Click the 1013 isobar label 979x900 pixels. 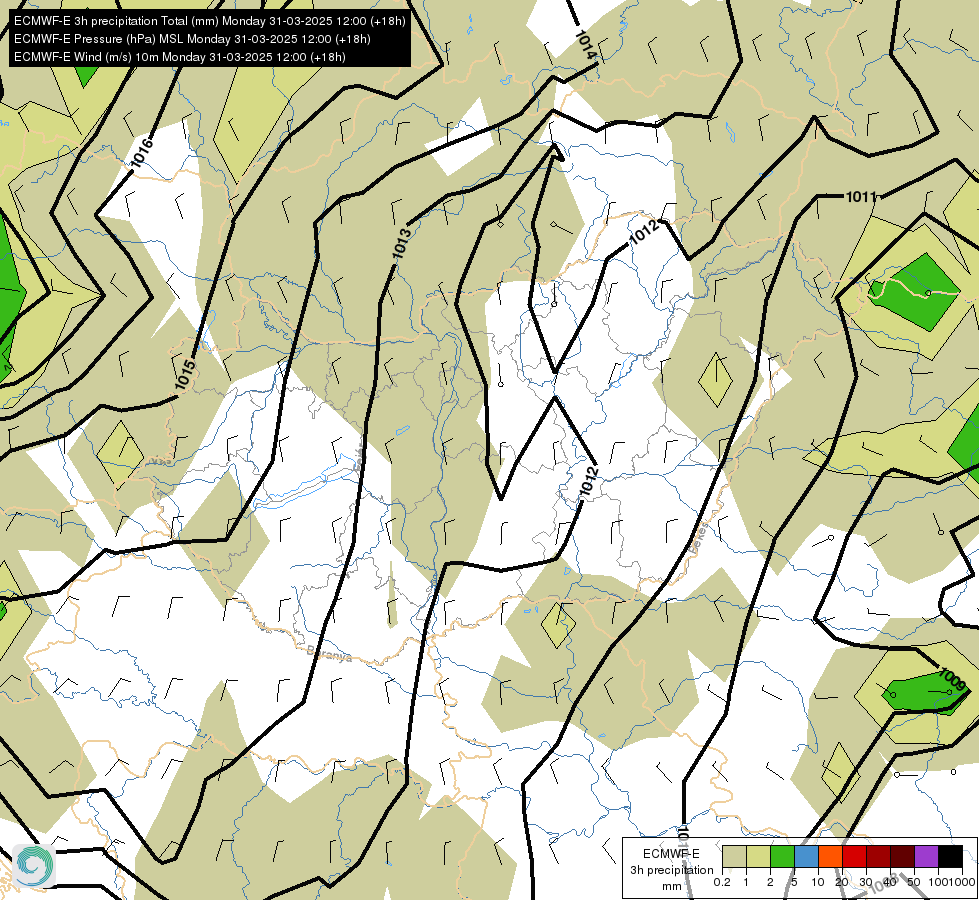[401, 244]
